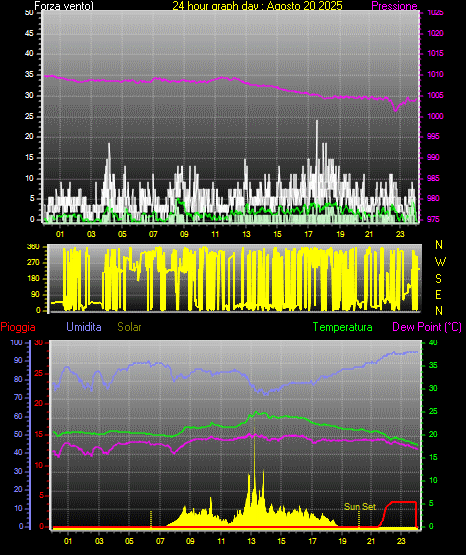This screenshot has width=466, height=555.
Task: Select the Dew Point (°C) legend label
Action: coord(427,327)
